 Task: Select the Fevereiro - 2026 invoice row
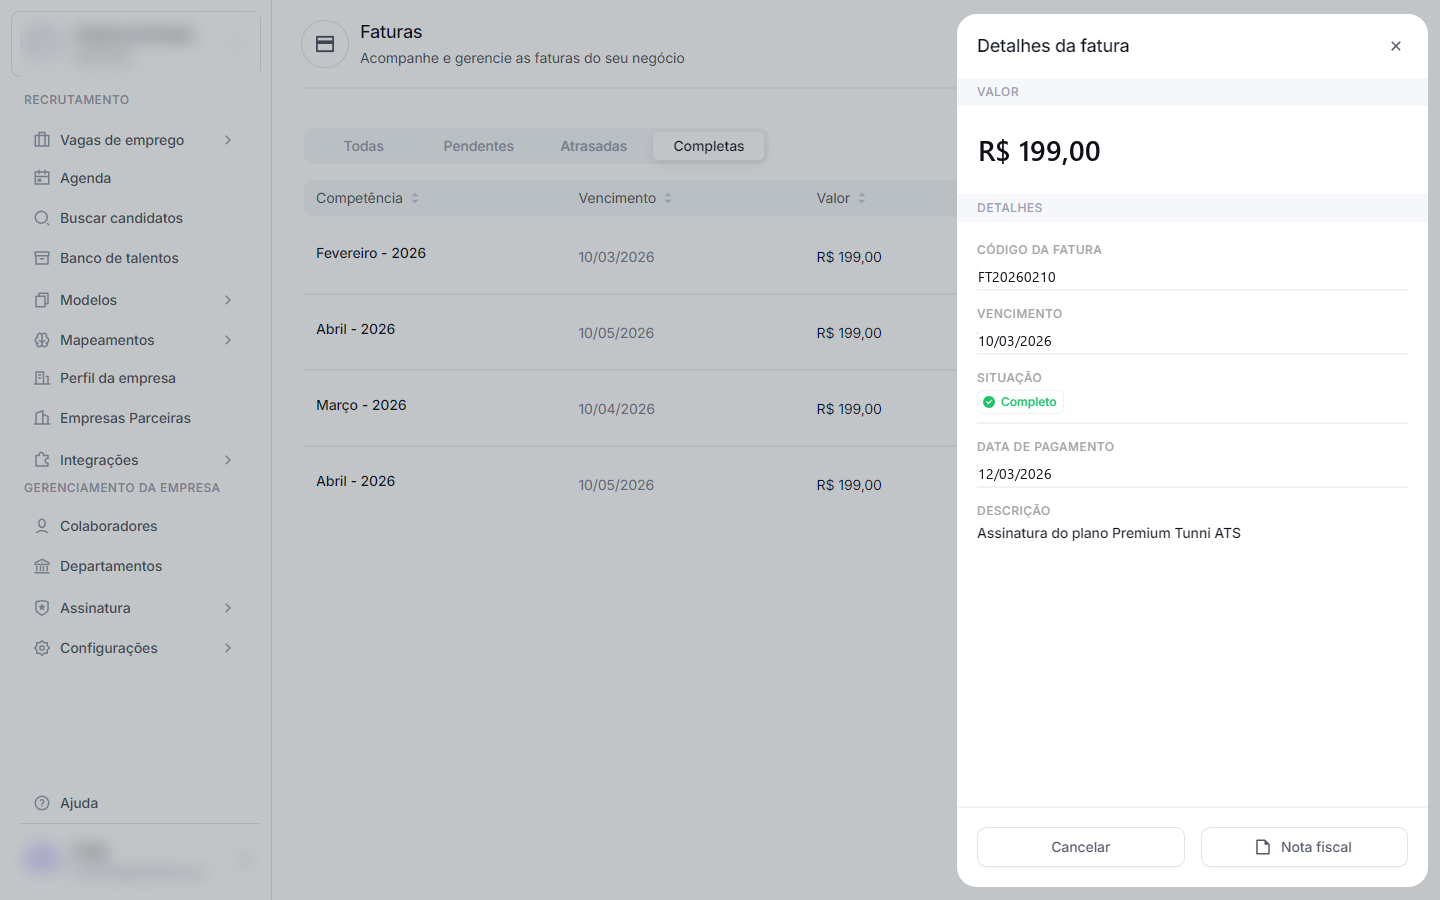pyautogui.click(x=630, y=256)
